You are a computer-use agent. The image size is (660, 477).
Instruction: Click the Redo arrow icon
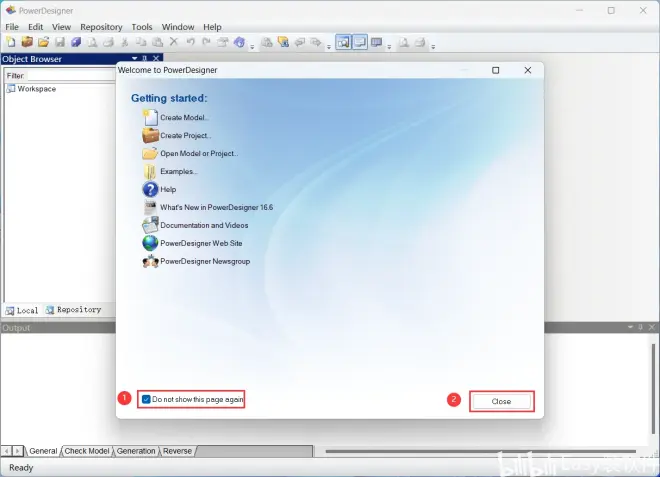206,42
